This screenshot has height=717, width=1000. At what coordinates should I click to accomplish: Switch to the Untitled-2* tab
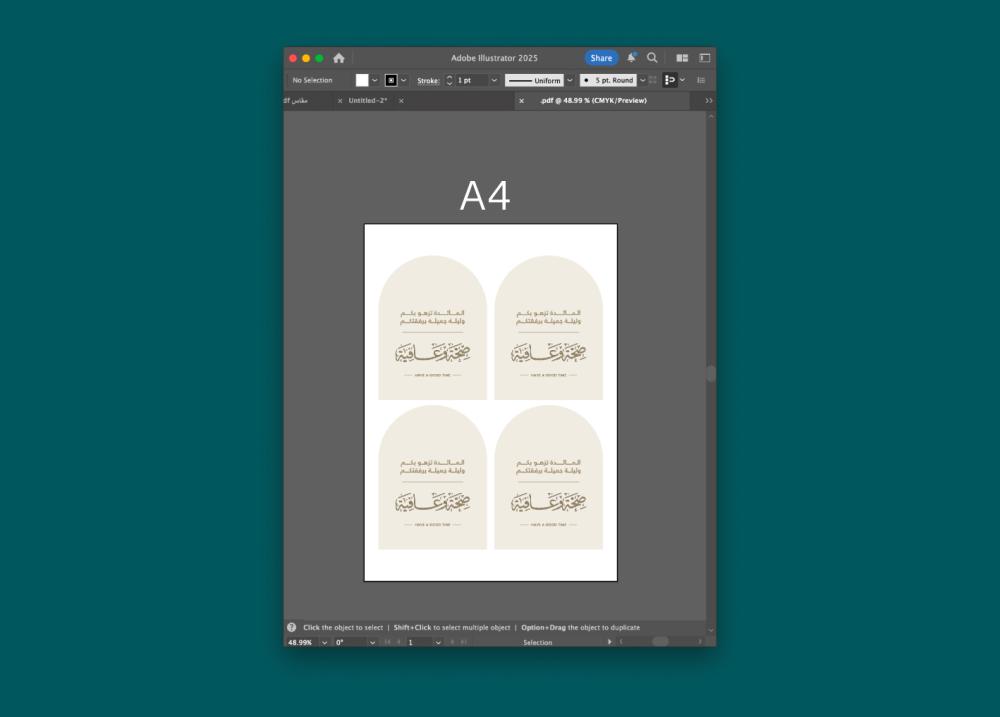click(368, 101)
